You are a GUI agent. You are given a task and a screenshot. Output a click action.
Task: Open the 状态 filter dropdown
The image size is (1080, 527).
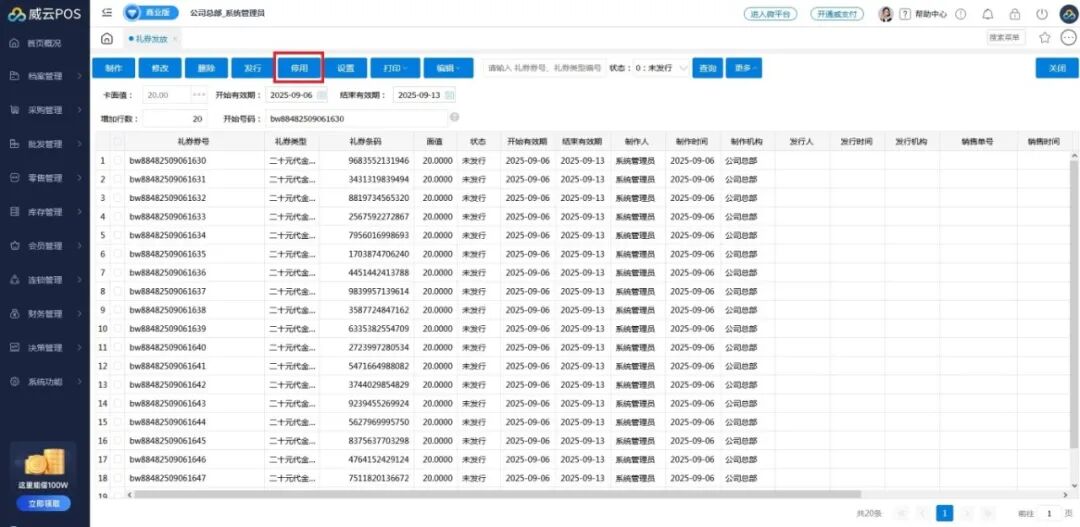point(665,68)
